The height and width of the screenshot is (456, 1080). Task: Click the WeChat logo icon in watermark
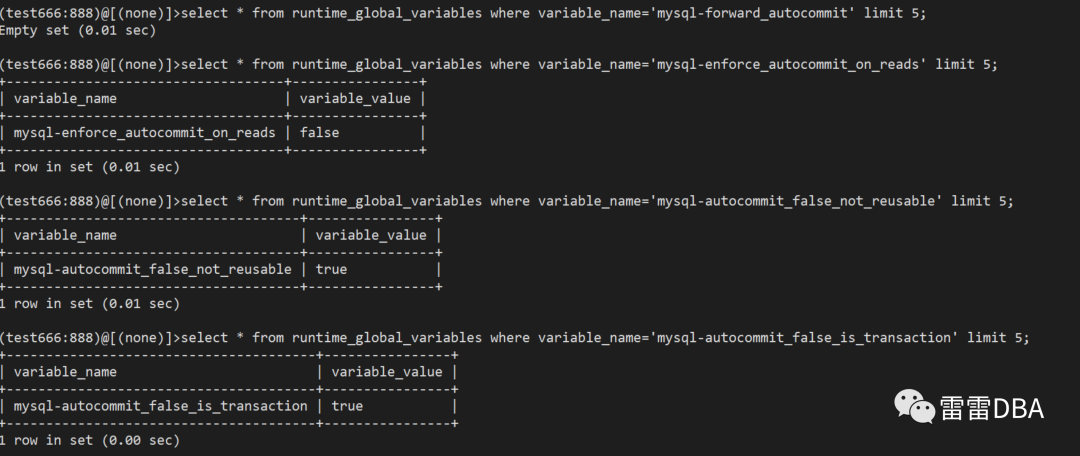point(915,406)
